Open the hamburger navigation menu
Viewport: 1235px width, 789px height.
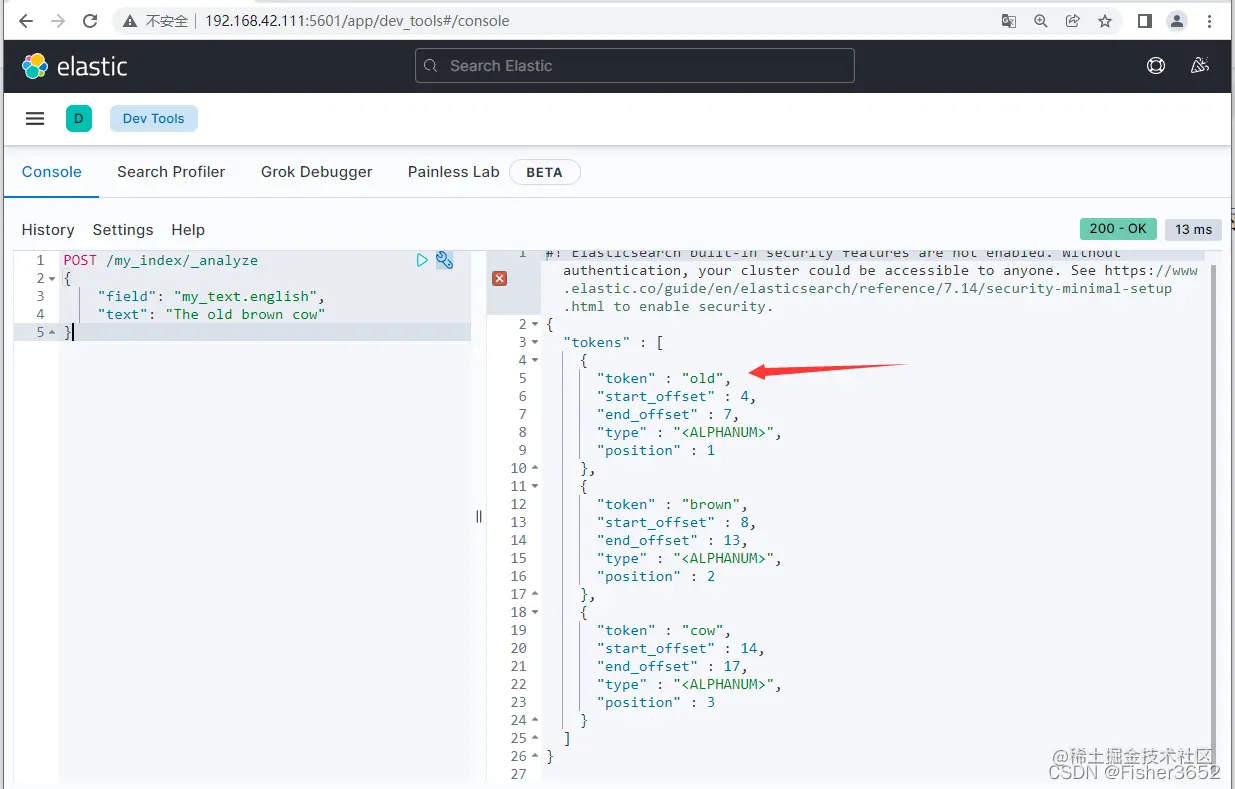[35, 118]
